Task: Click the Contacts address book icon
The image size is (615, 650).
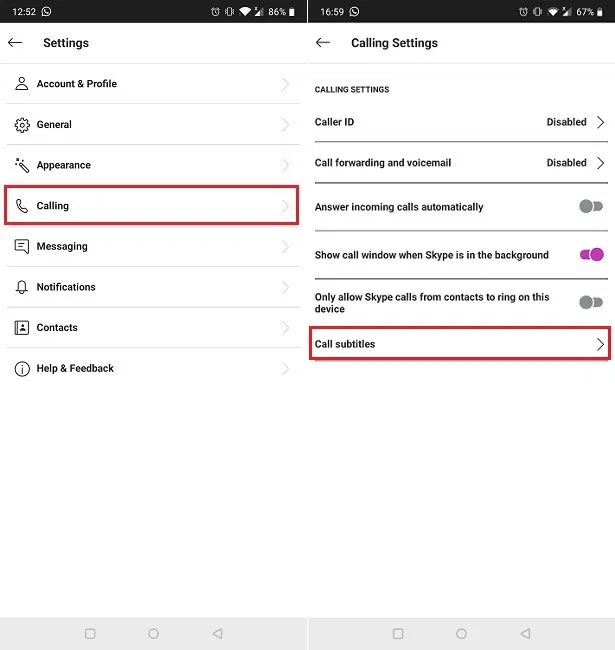Action: 22,327
